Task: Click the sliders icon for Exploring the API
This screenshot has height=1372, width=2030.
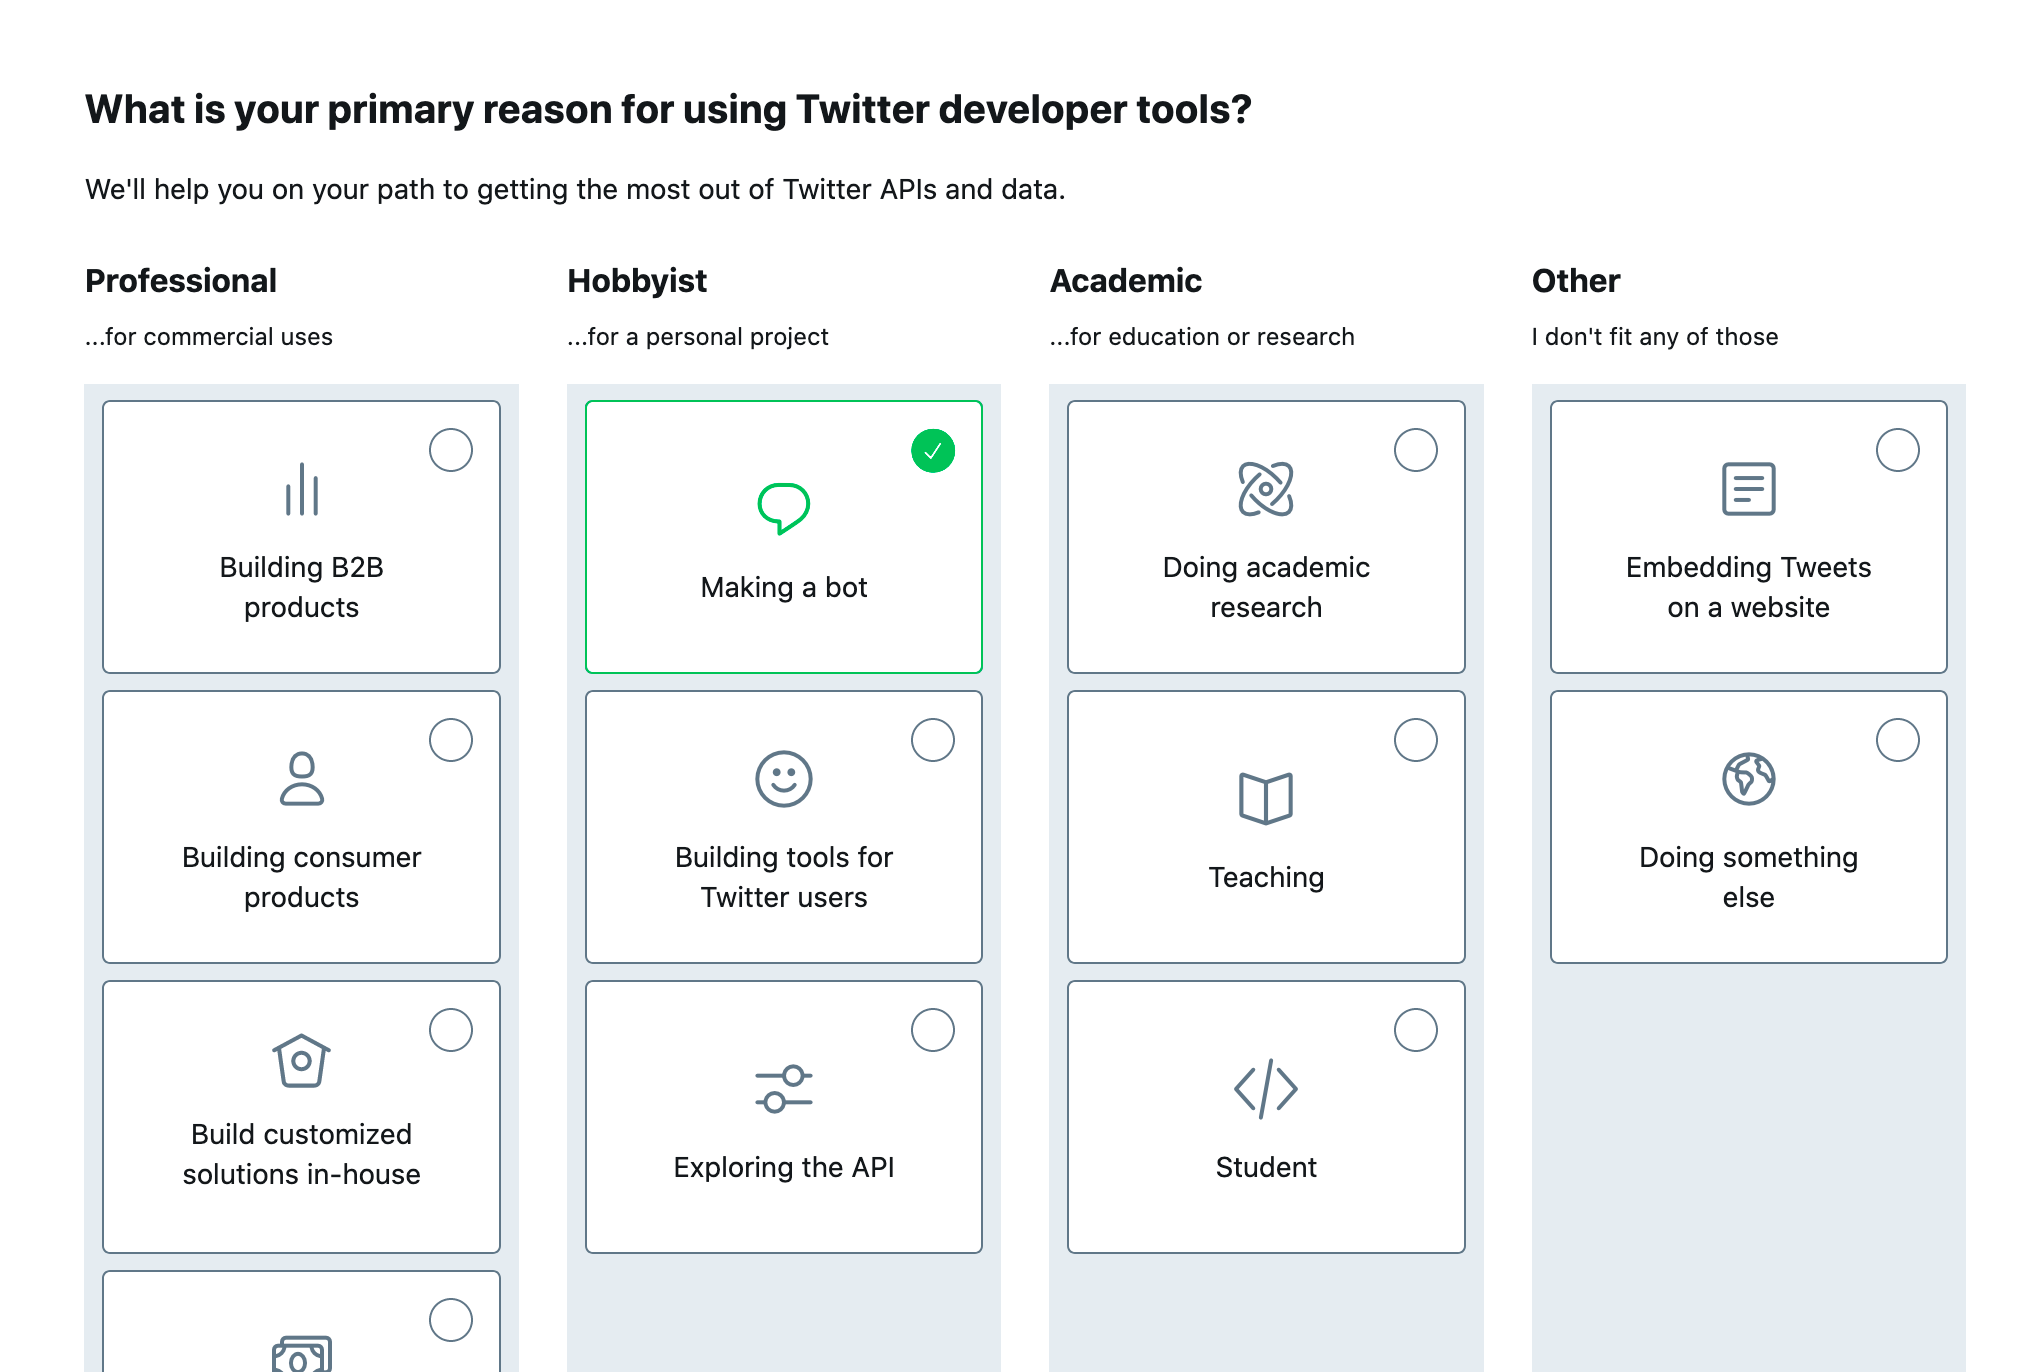Action: point(783,1089)
